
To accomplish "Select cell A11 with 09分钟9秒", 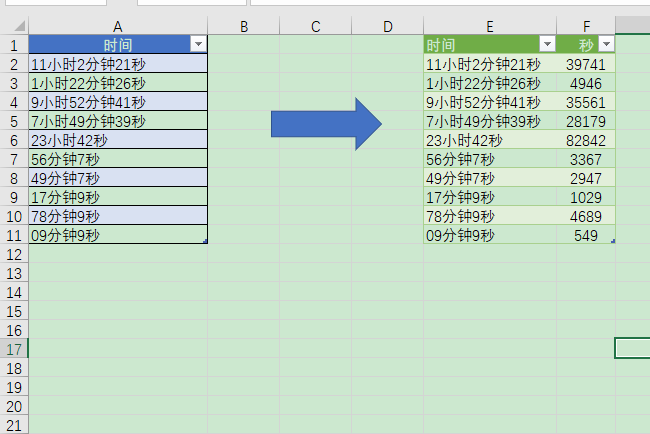I will click(x=118, y=235).
